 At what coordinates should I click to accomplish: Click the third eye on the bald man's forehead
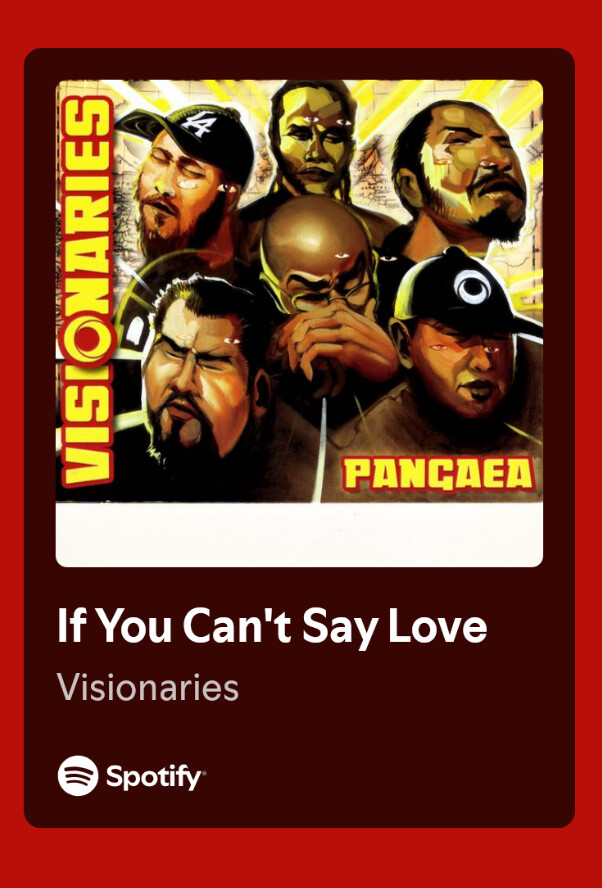coord(341,255)
